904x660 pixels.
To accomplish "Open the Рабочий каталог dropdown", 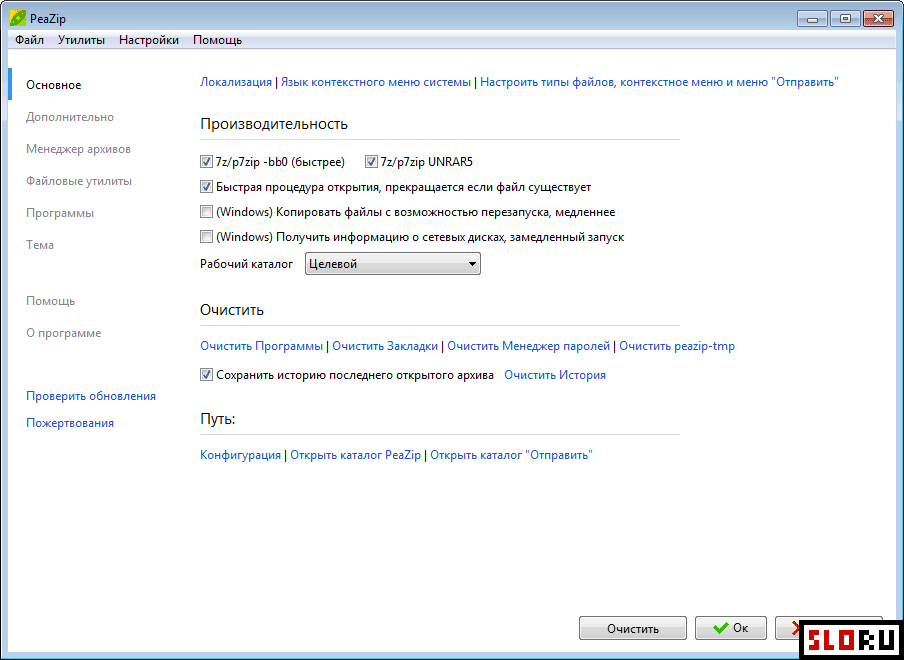I will (392, 264).
